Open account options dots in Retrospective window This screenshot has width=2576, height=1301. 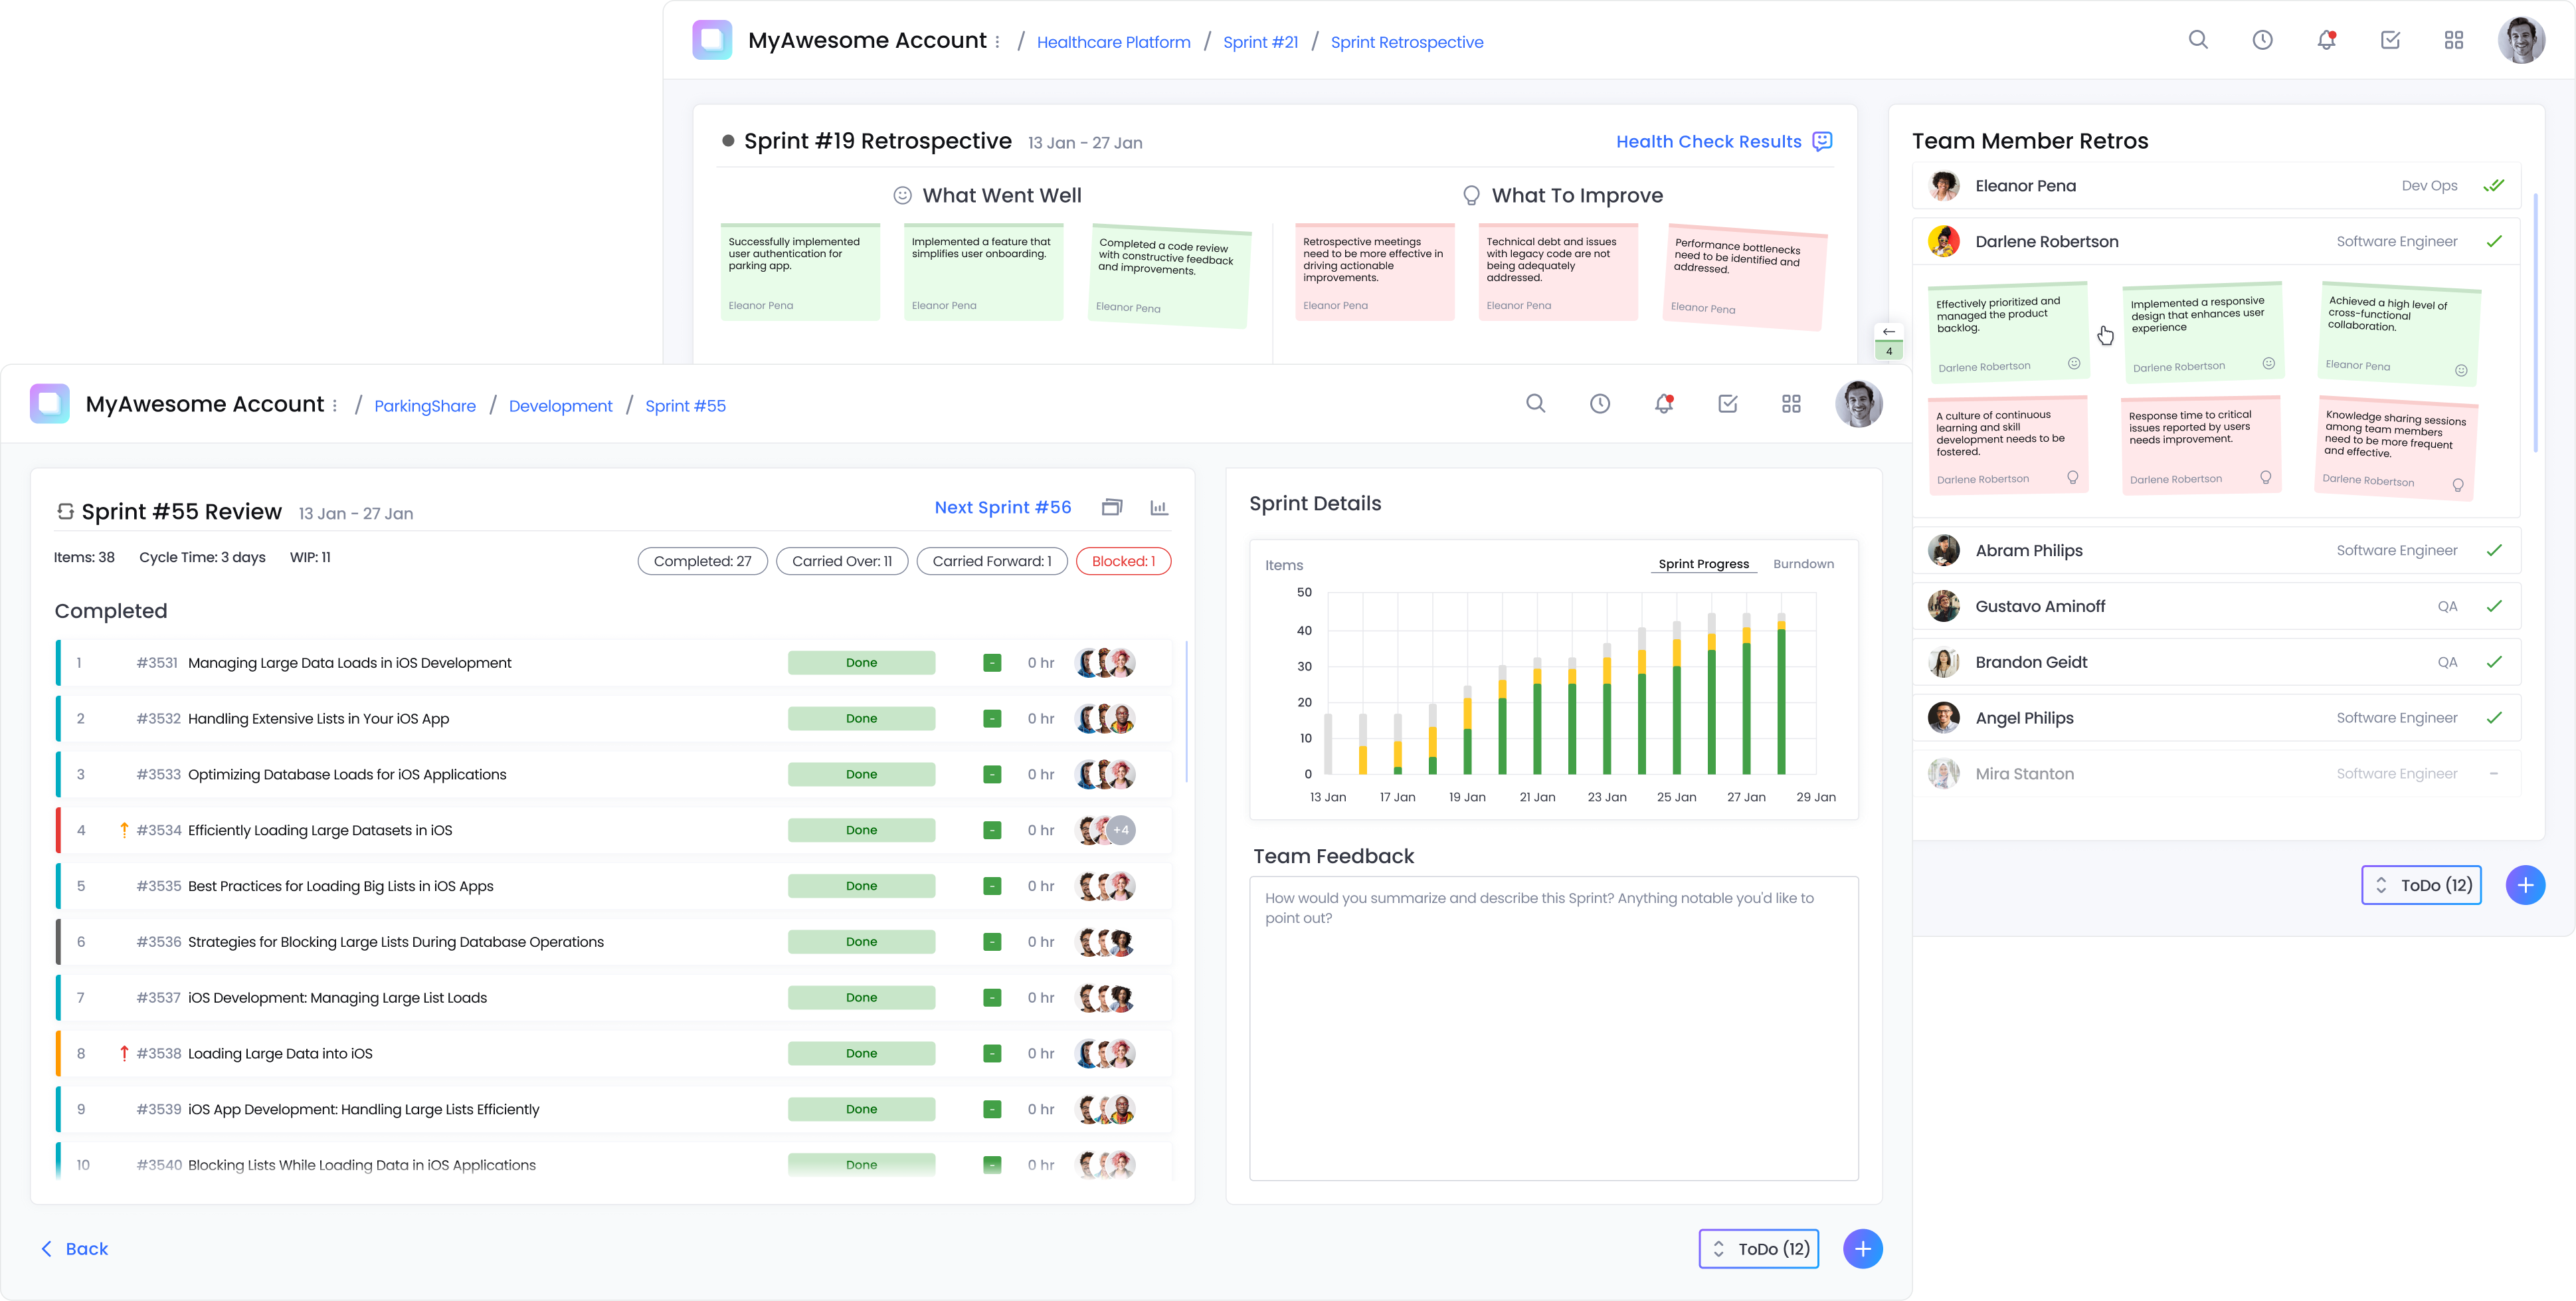(x=997, y=41)
